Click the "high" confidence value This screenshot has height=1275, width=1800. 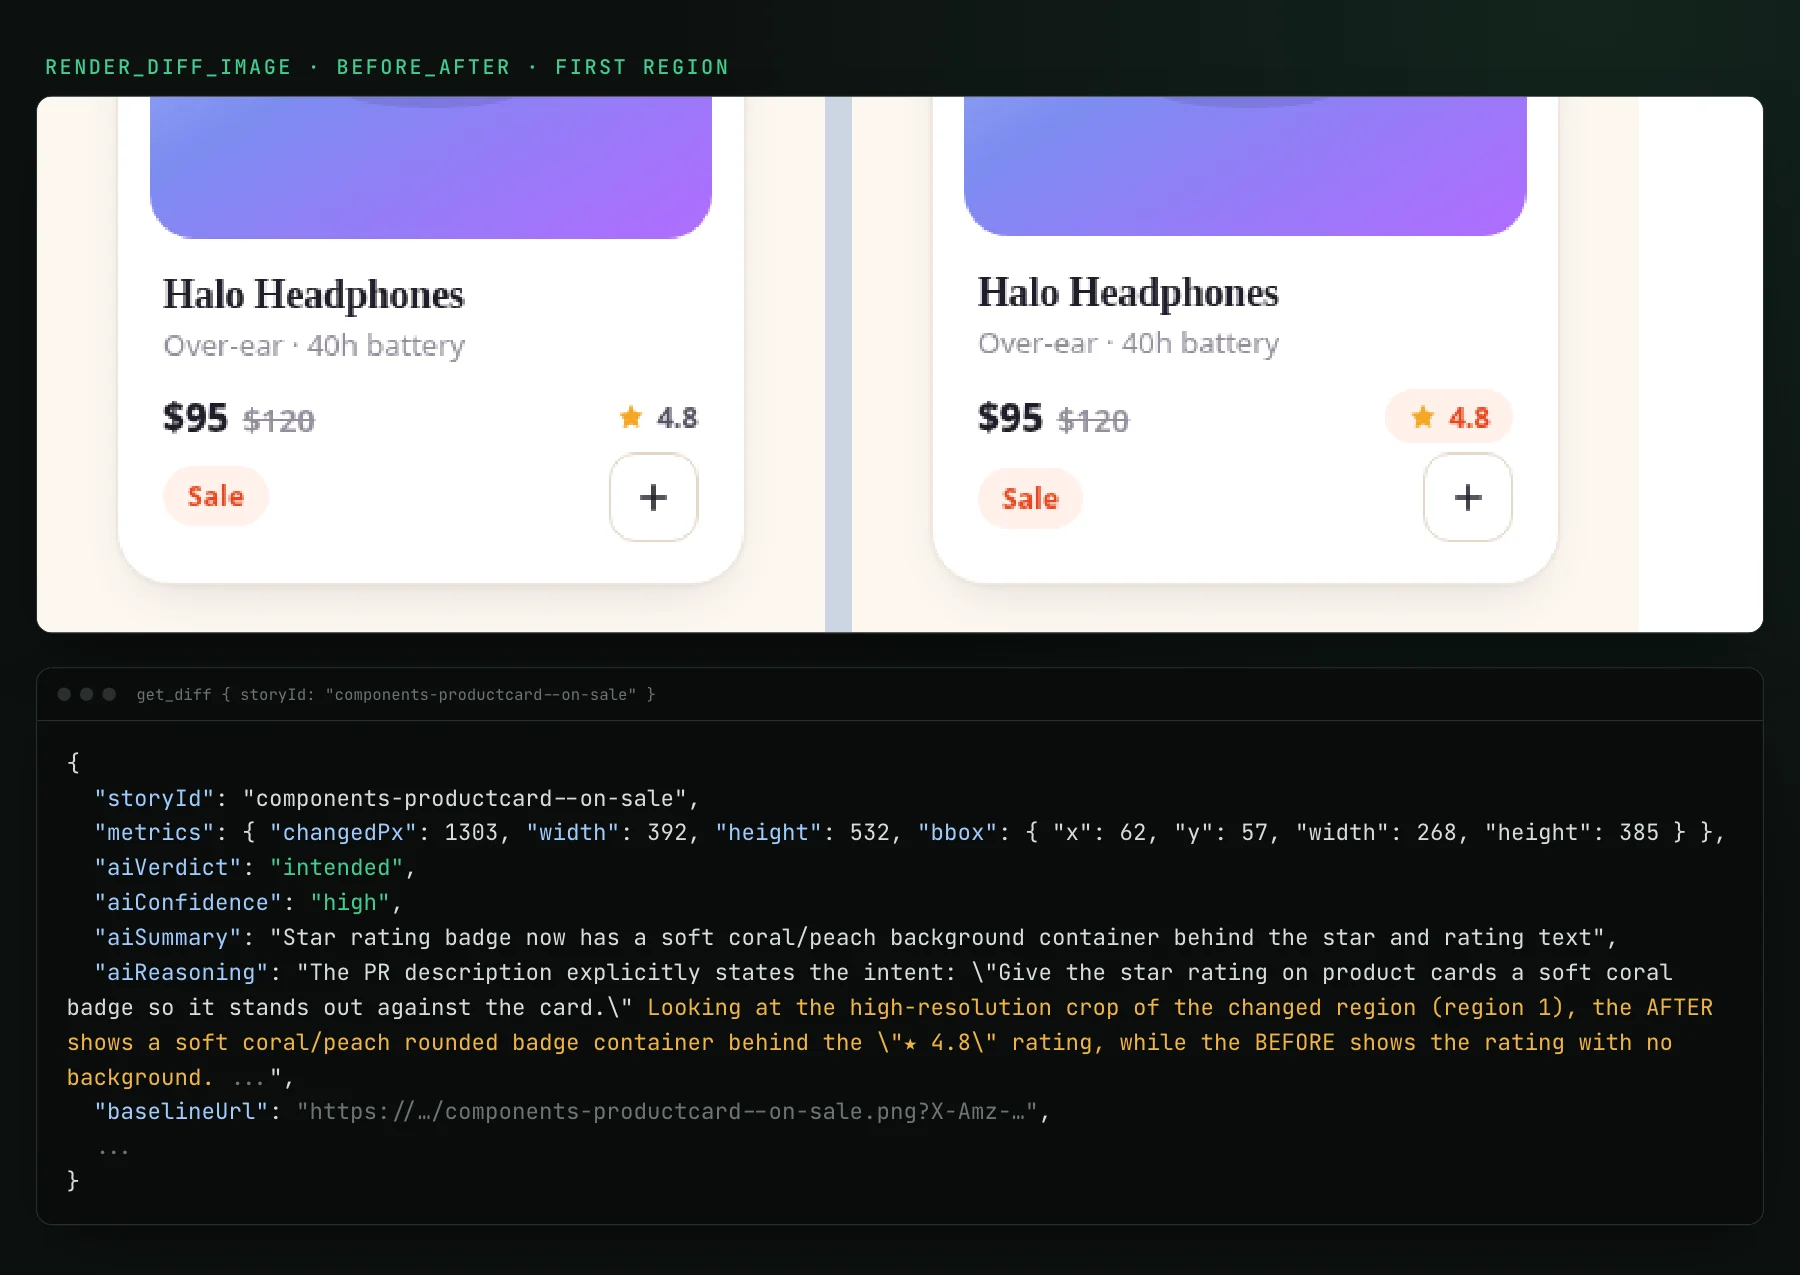pos(350,903)
